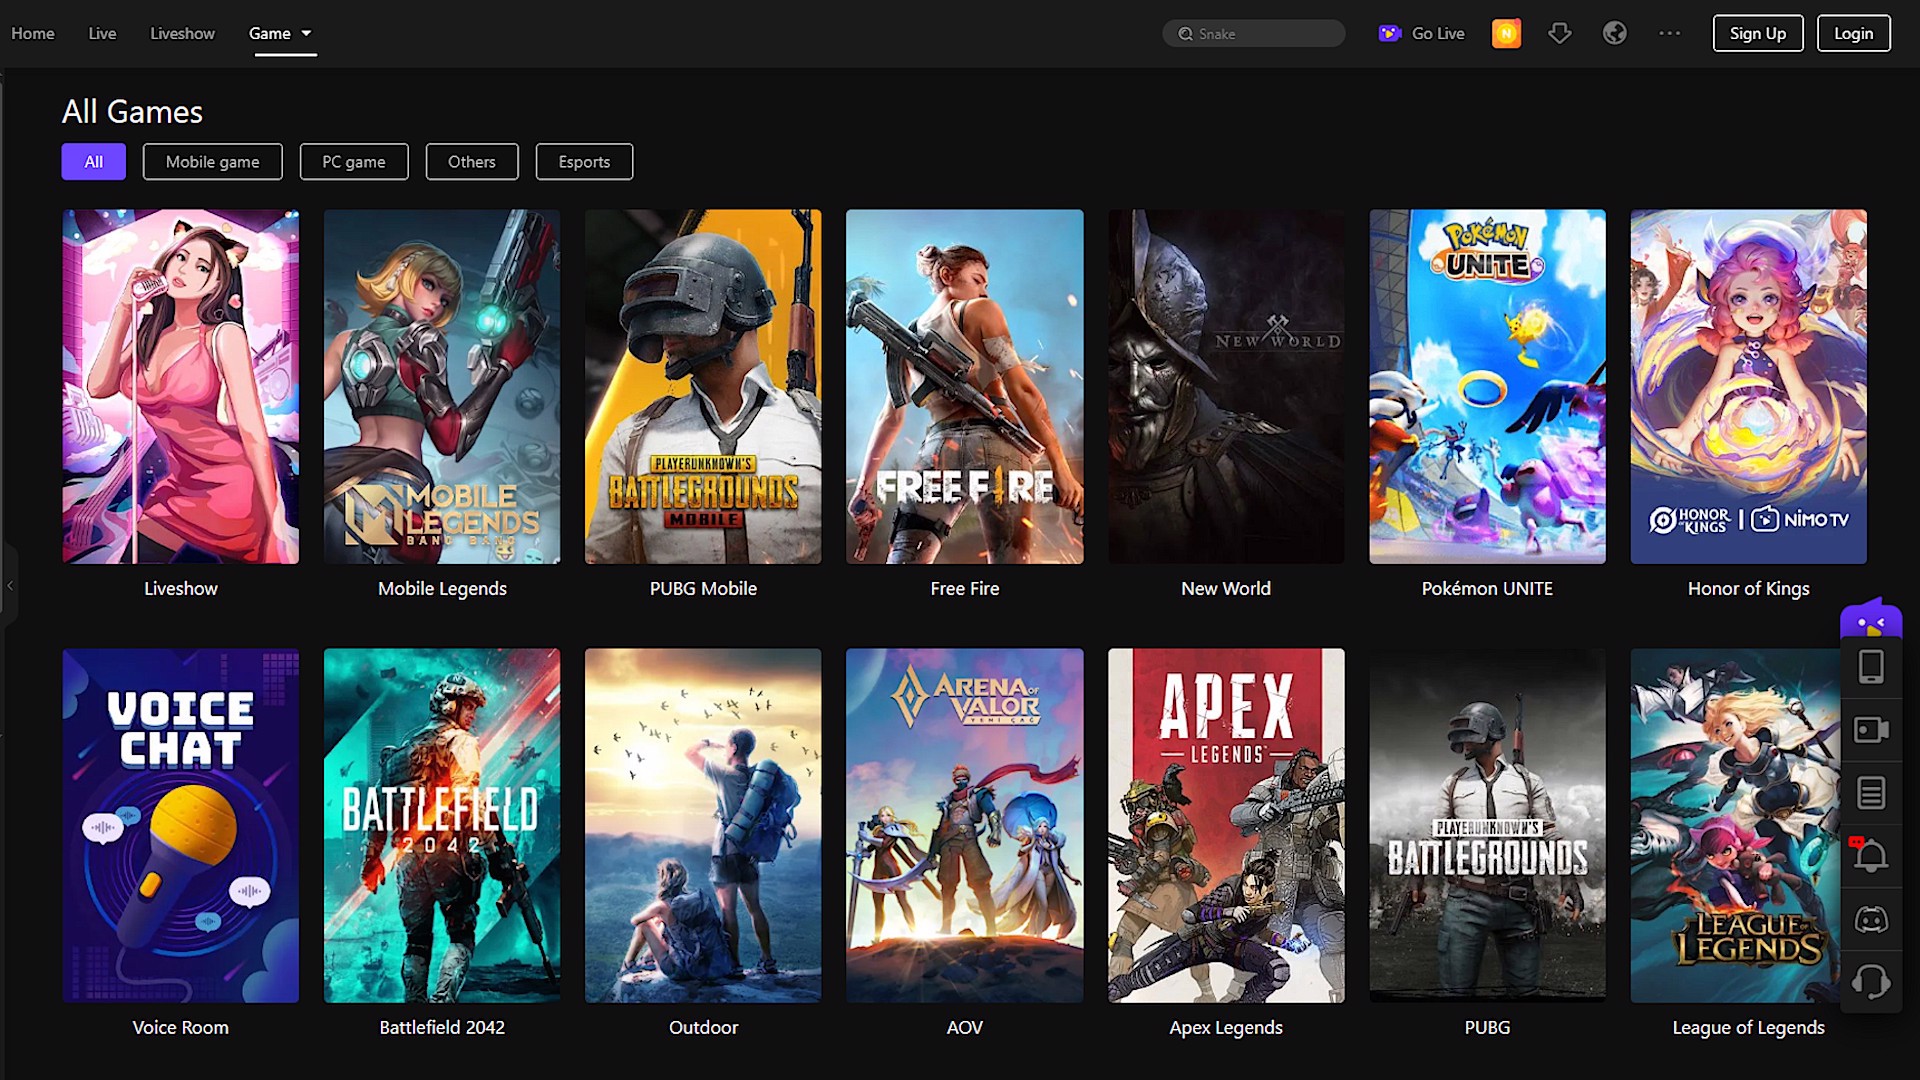The width and height of the screenshot is (1920, 1080).
Task: Open the Honor of Kings cover image
Action: point(1748,386)
